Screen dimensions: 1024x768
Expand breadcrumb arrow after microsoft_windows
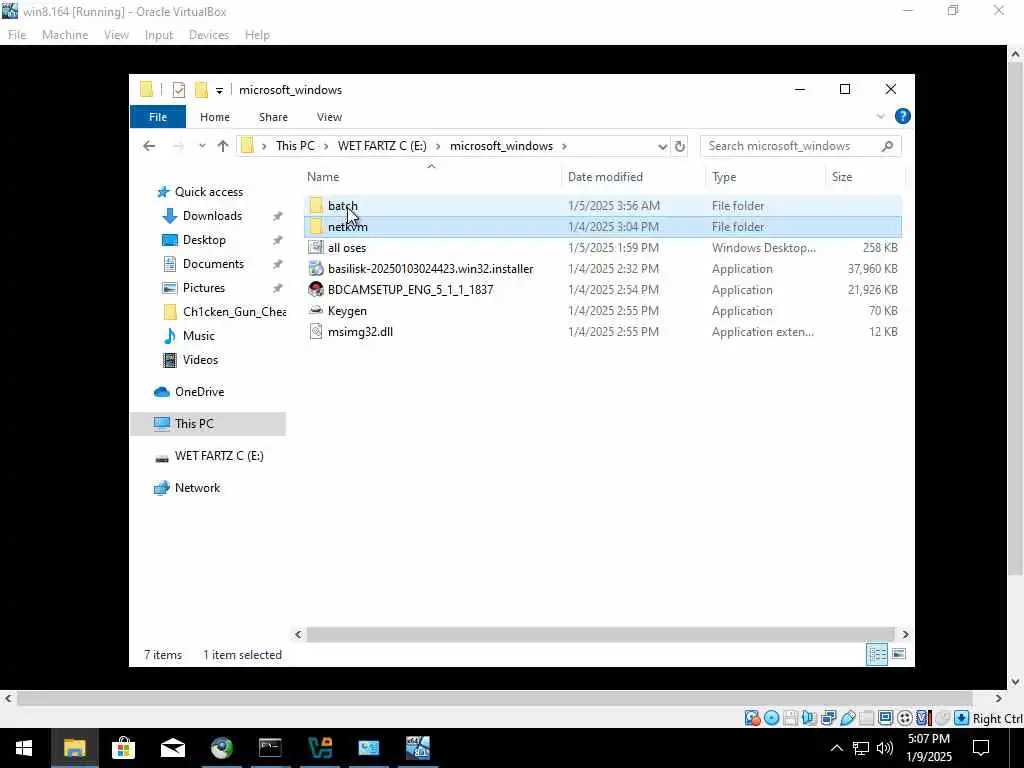click(x=564, y=146)
